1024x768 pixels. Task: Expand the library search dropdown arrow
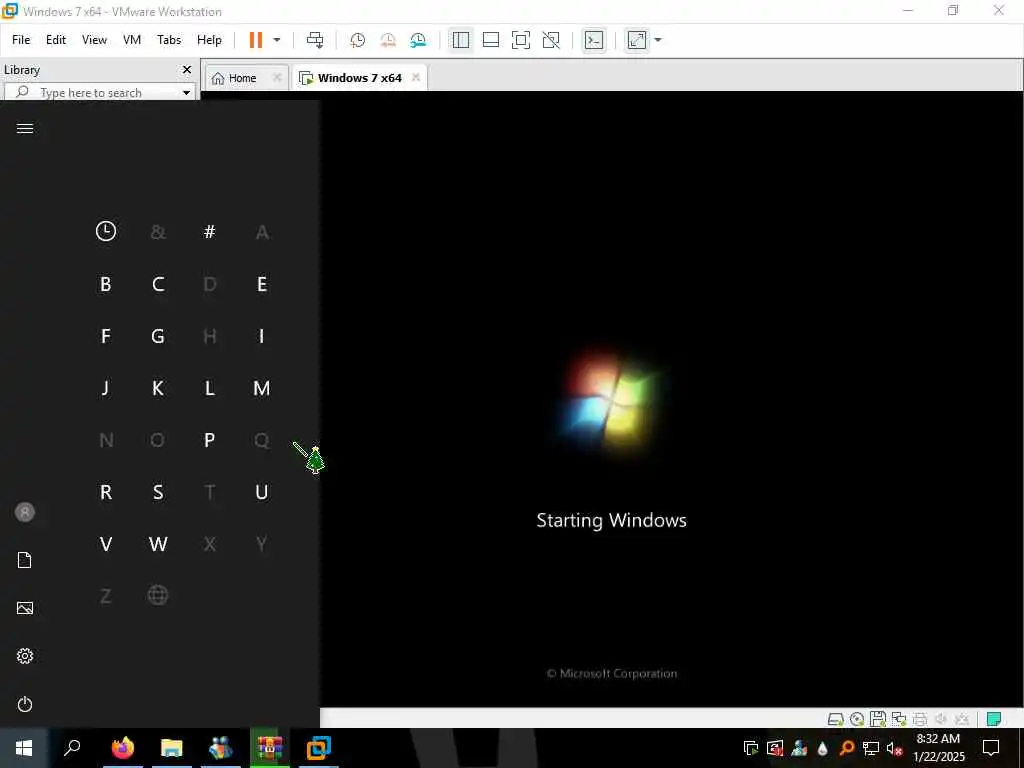click(186, 93)
